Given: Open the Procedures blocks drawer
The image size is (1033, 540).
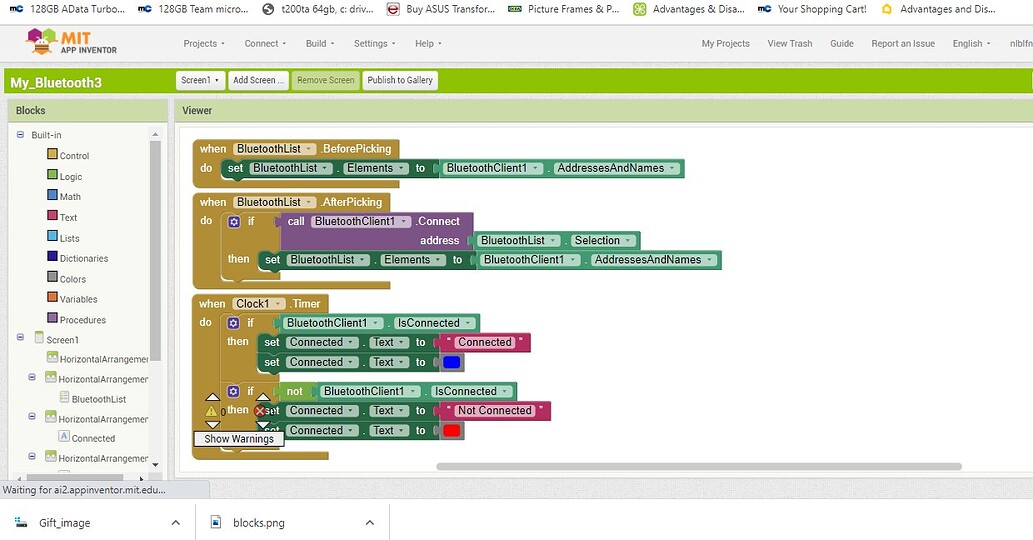Looking at the screenshot, I should (x=76, y=319).
